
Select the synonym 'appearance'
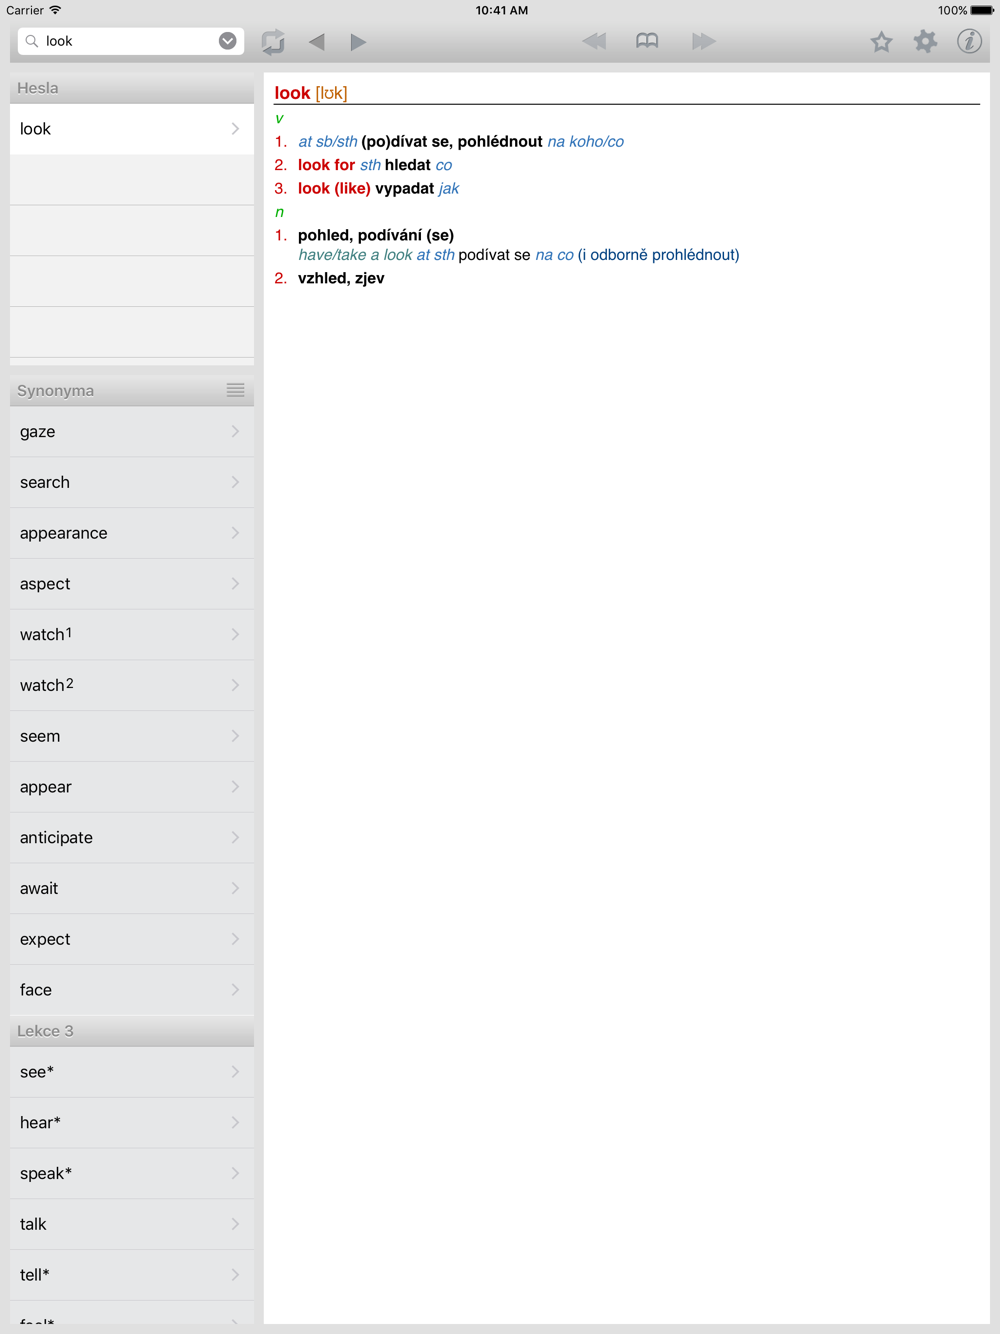(x=132, y=533)
